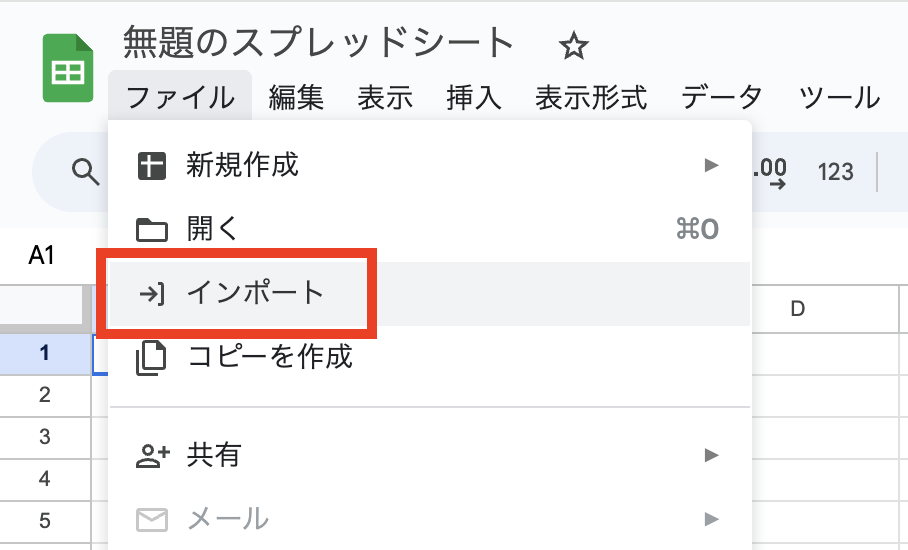Click the 開く folder icon

[x=151, y=230]
